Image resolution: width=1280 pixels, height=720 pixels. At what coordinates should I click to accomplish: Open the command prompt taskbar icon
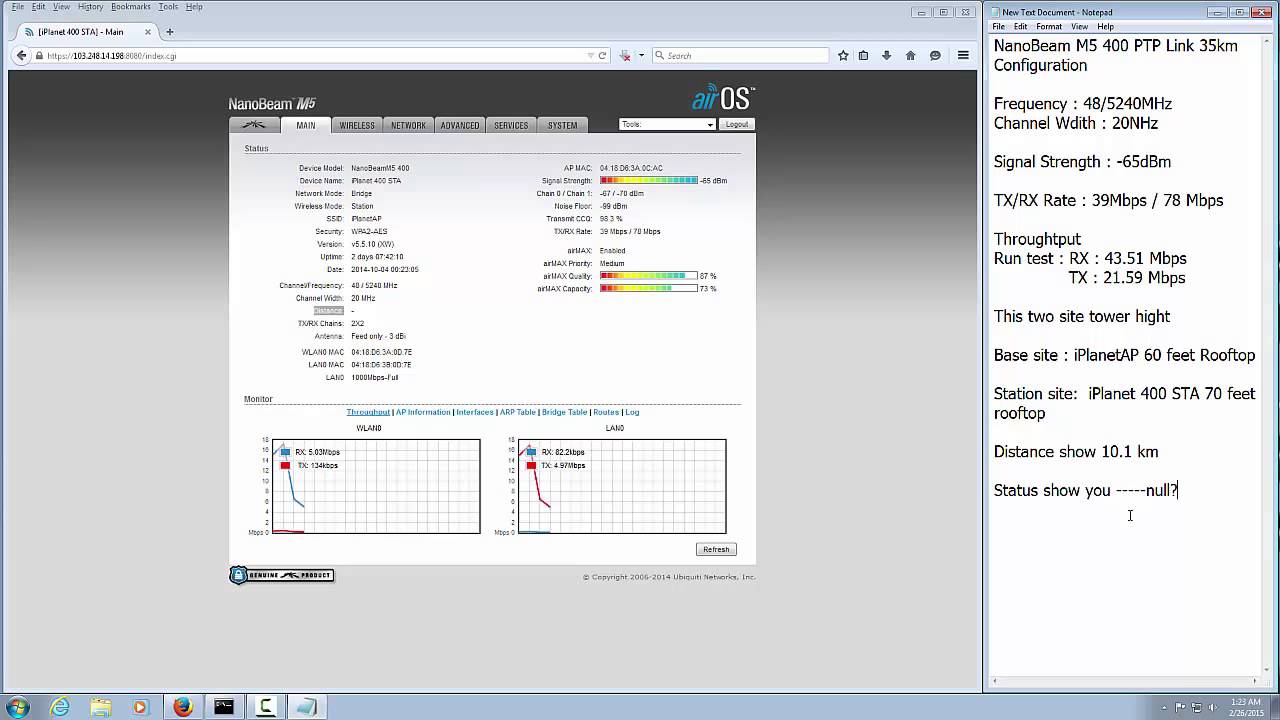coord(224,707)
